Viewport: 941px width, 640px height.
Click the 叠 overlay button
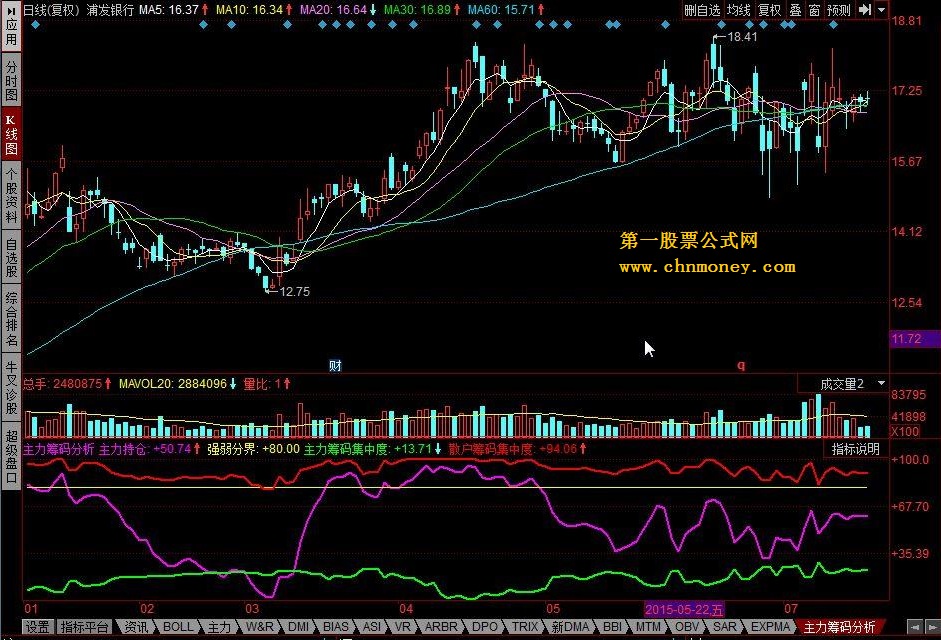click(795, 10)
